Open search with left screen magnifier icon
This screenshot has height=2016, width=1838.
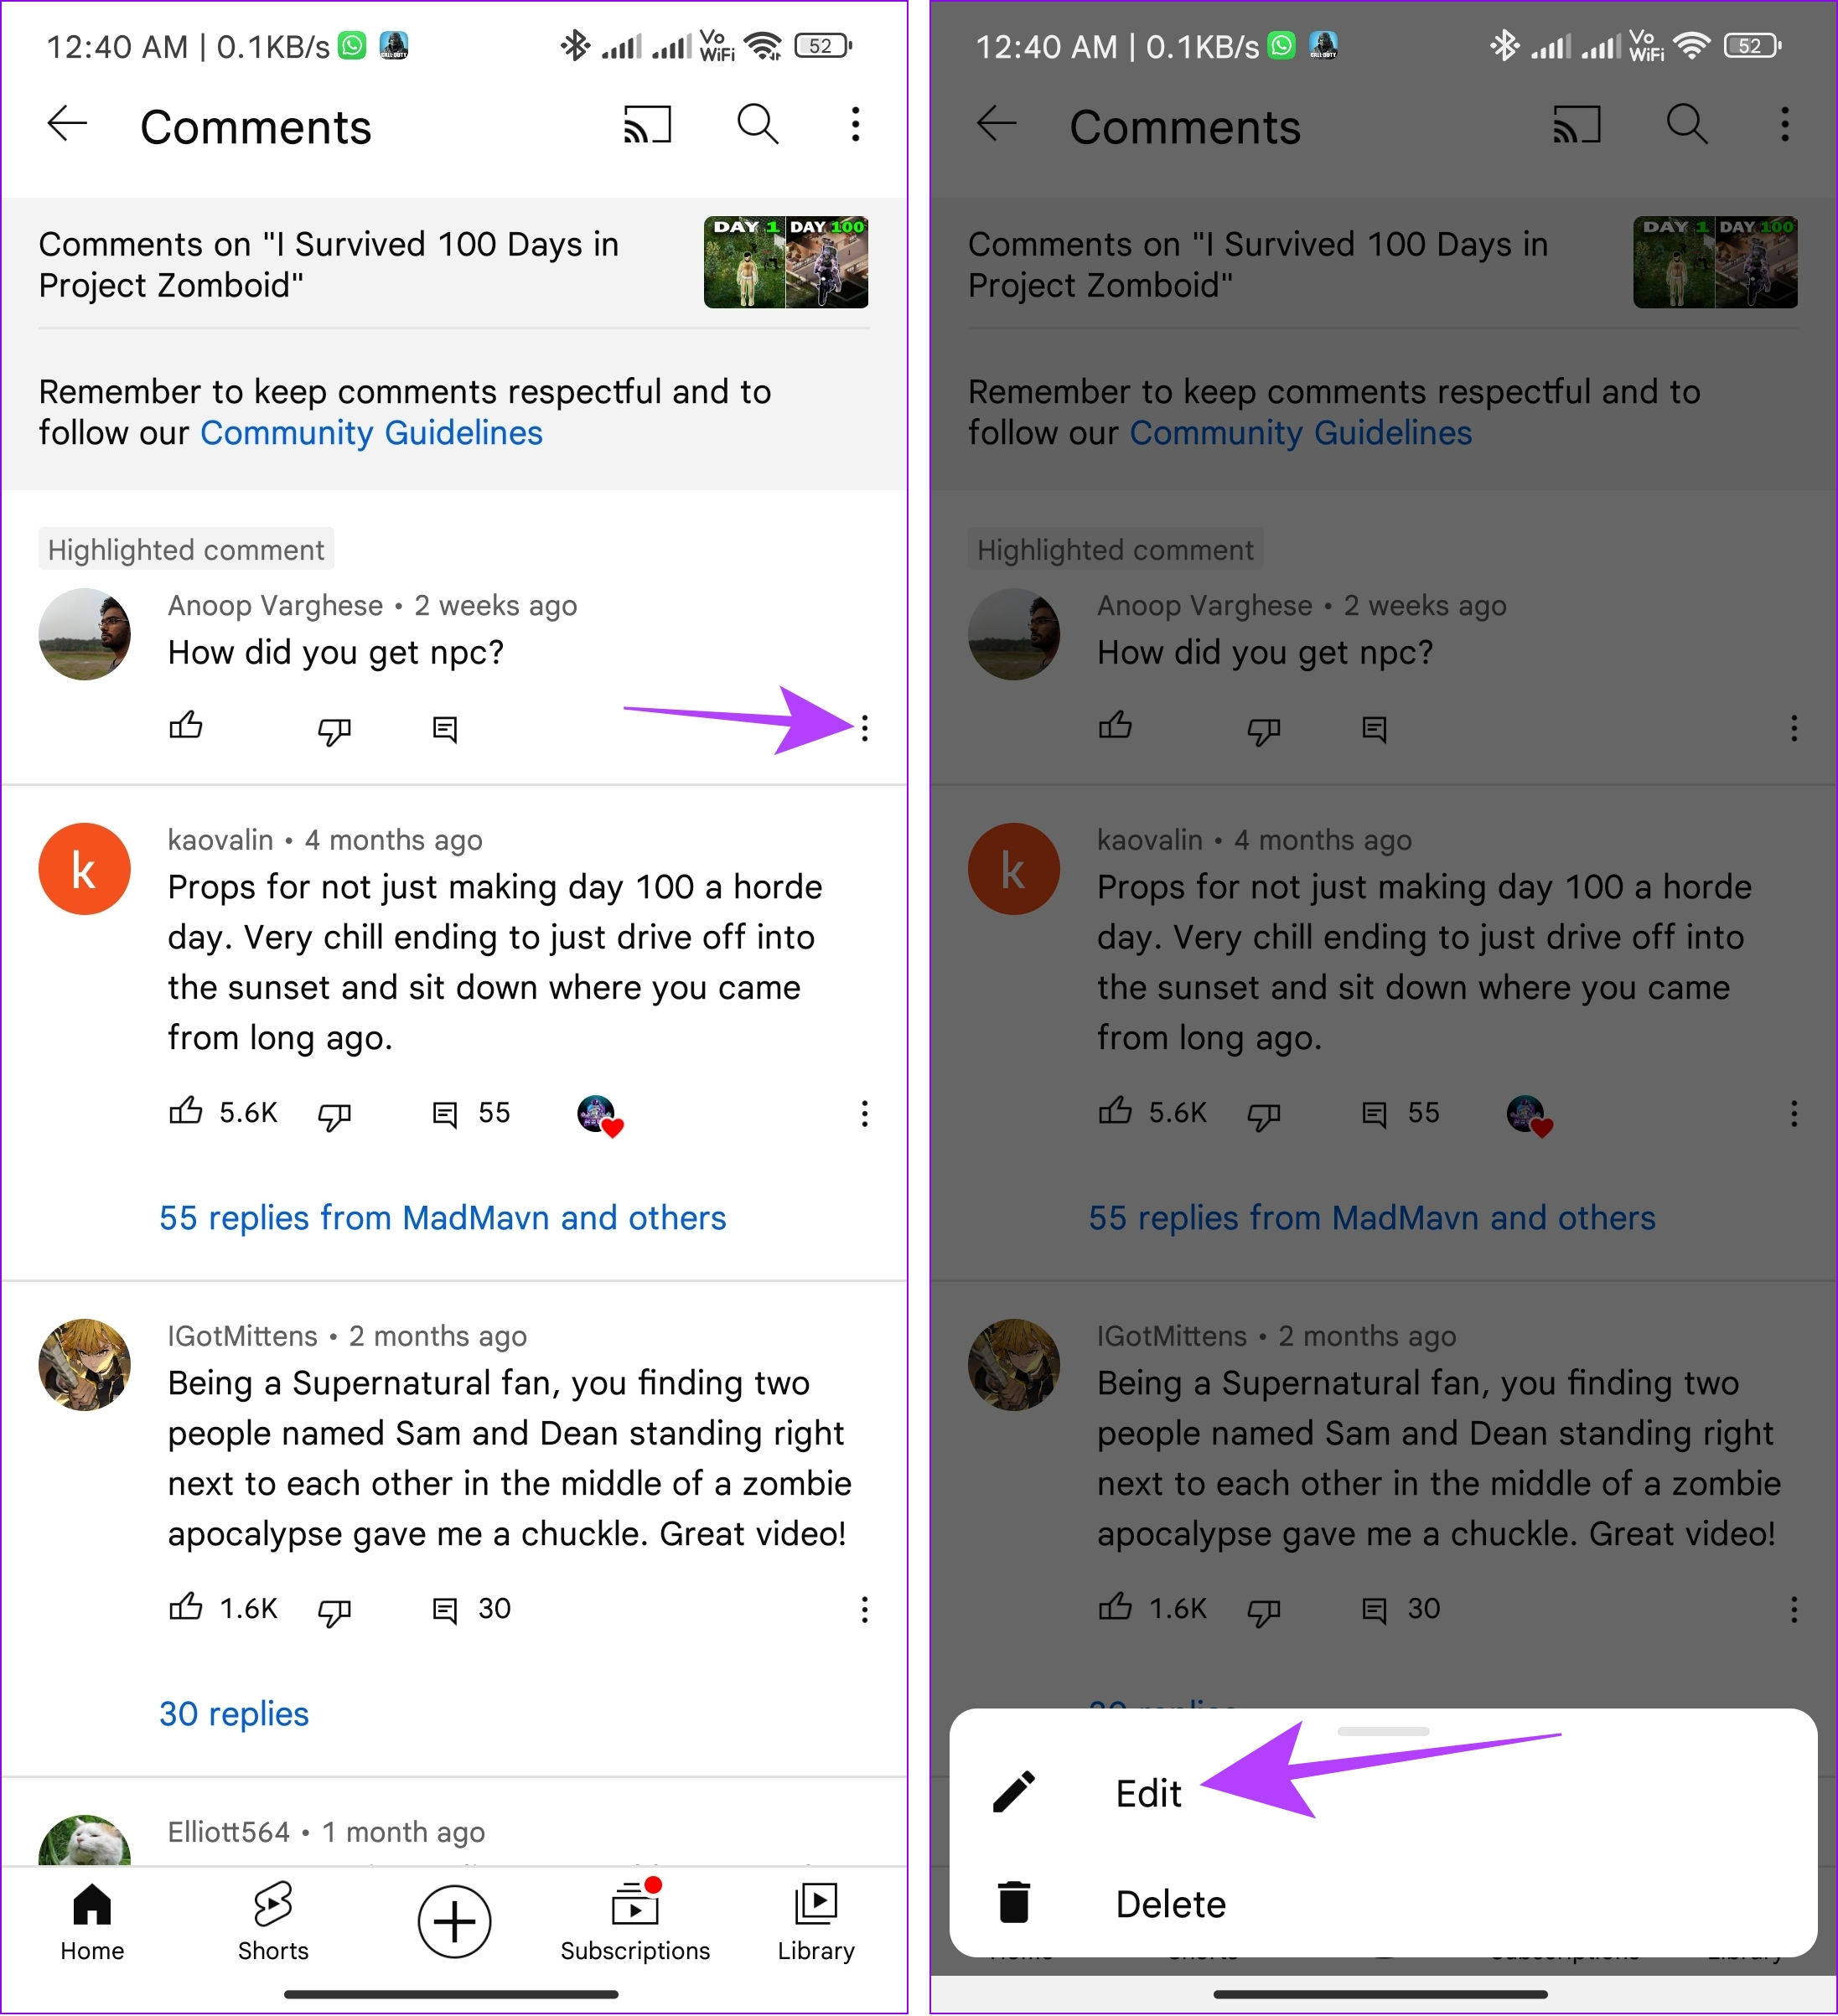coord(757,125)
